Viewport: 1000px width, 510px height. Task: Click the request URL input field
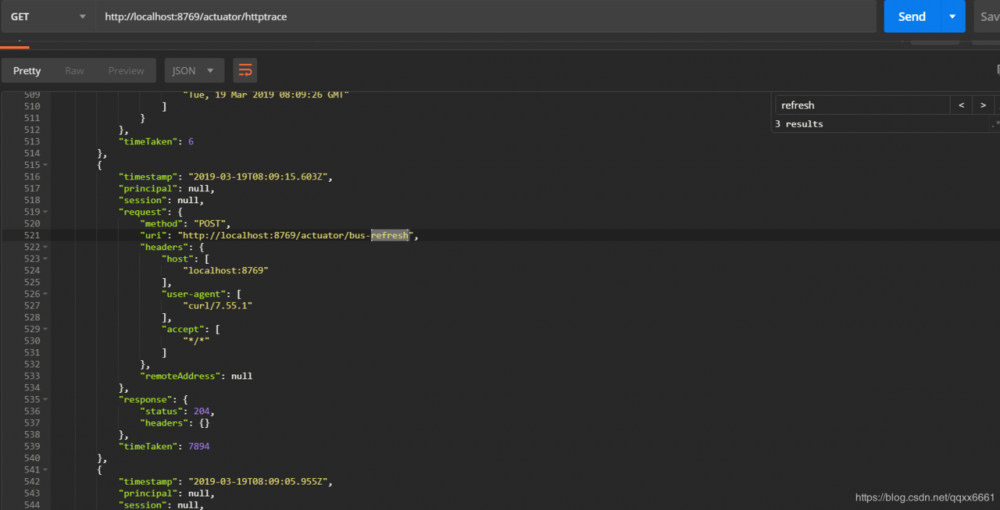[480, 17]
